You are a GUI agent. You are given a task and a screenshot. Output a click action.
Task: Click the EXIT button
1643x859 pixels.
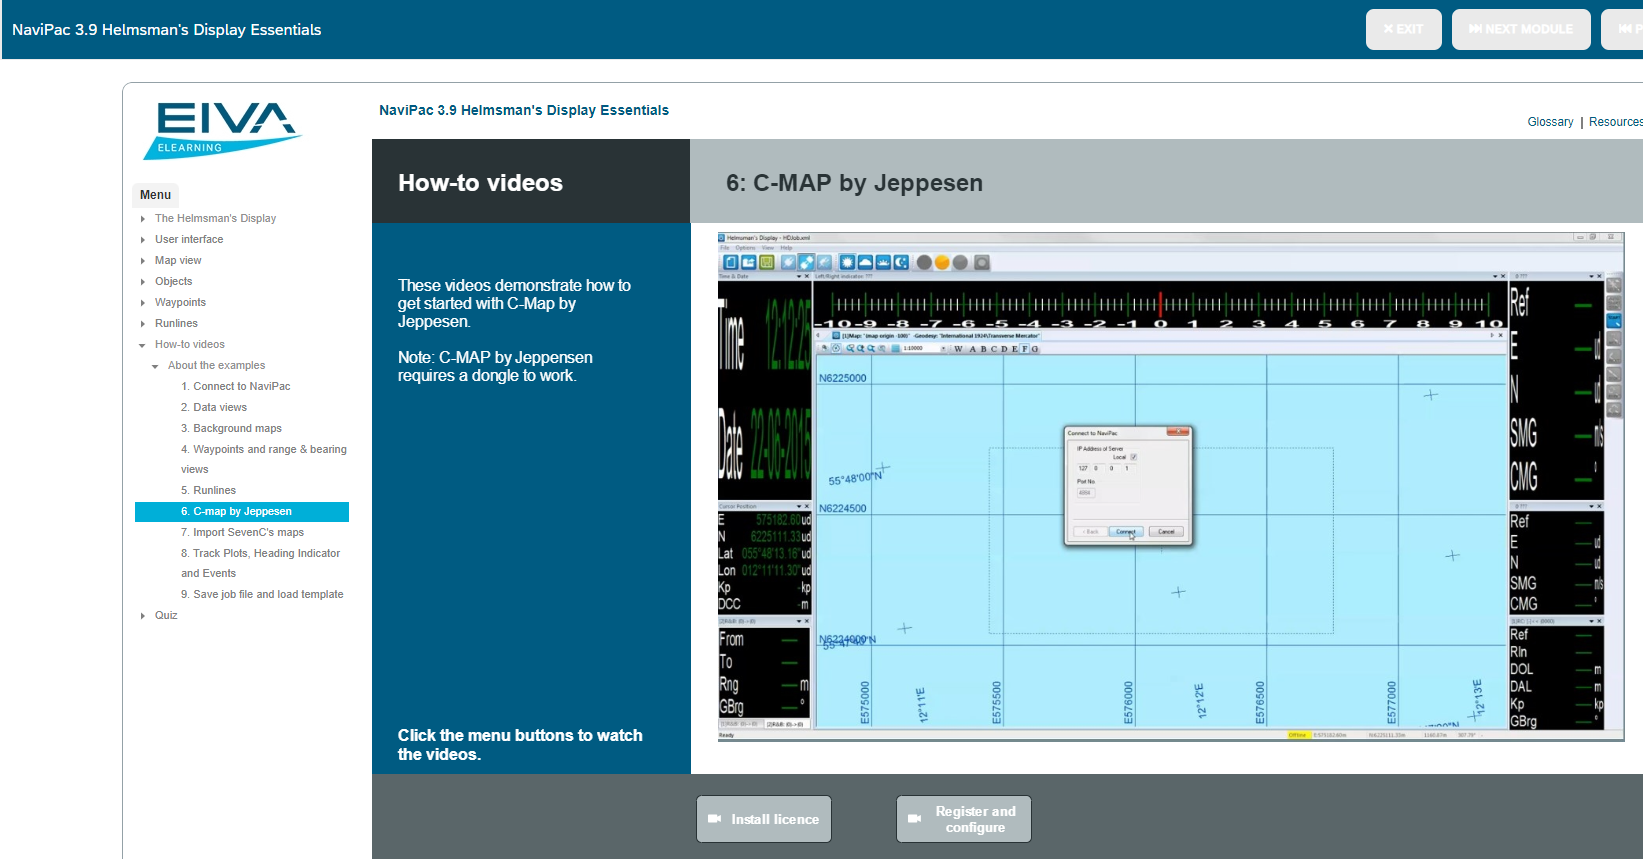pos(1403,29)
